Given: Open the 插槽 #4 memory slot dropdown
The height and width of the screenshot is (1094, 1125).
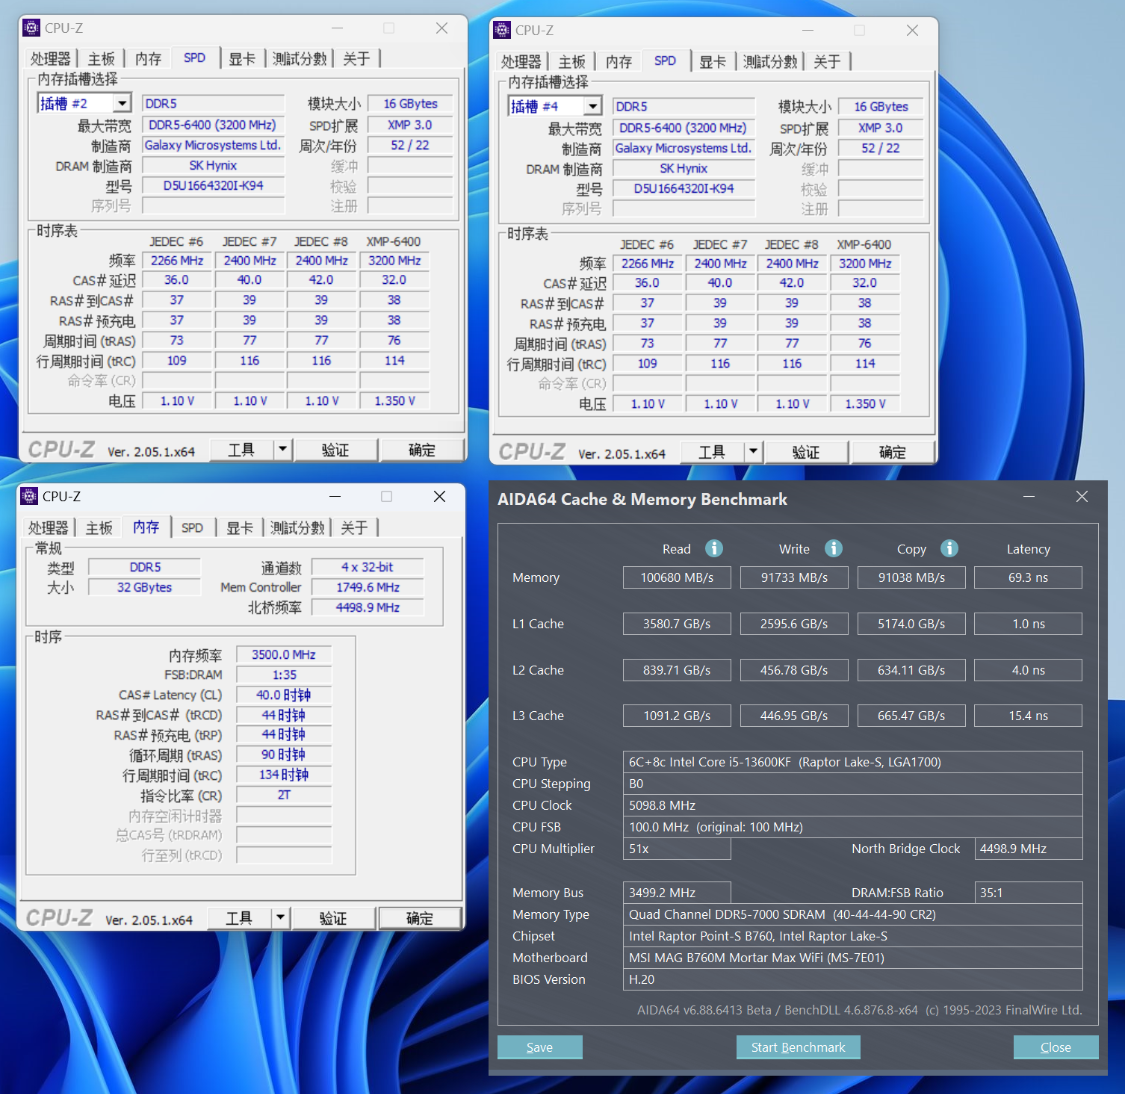Looking at the screenshot, I should click(593, 107).
